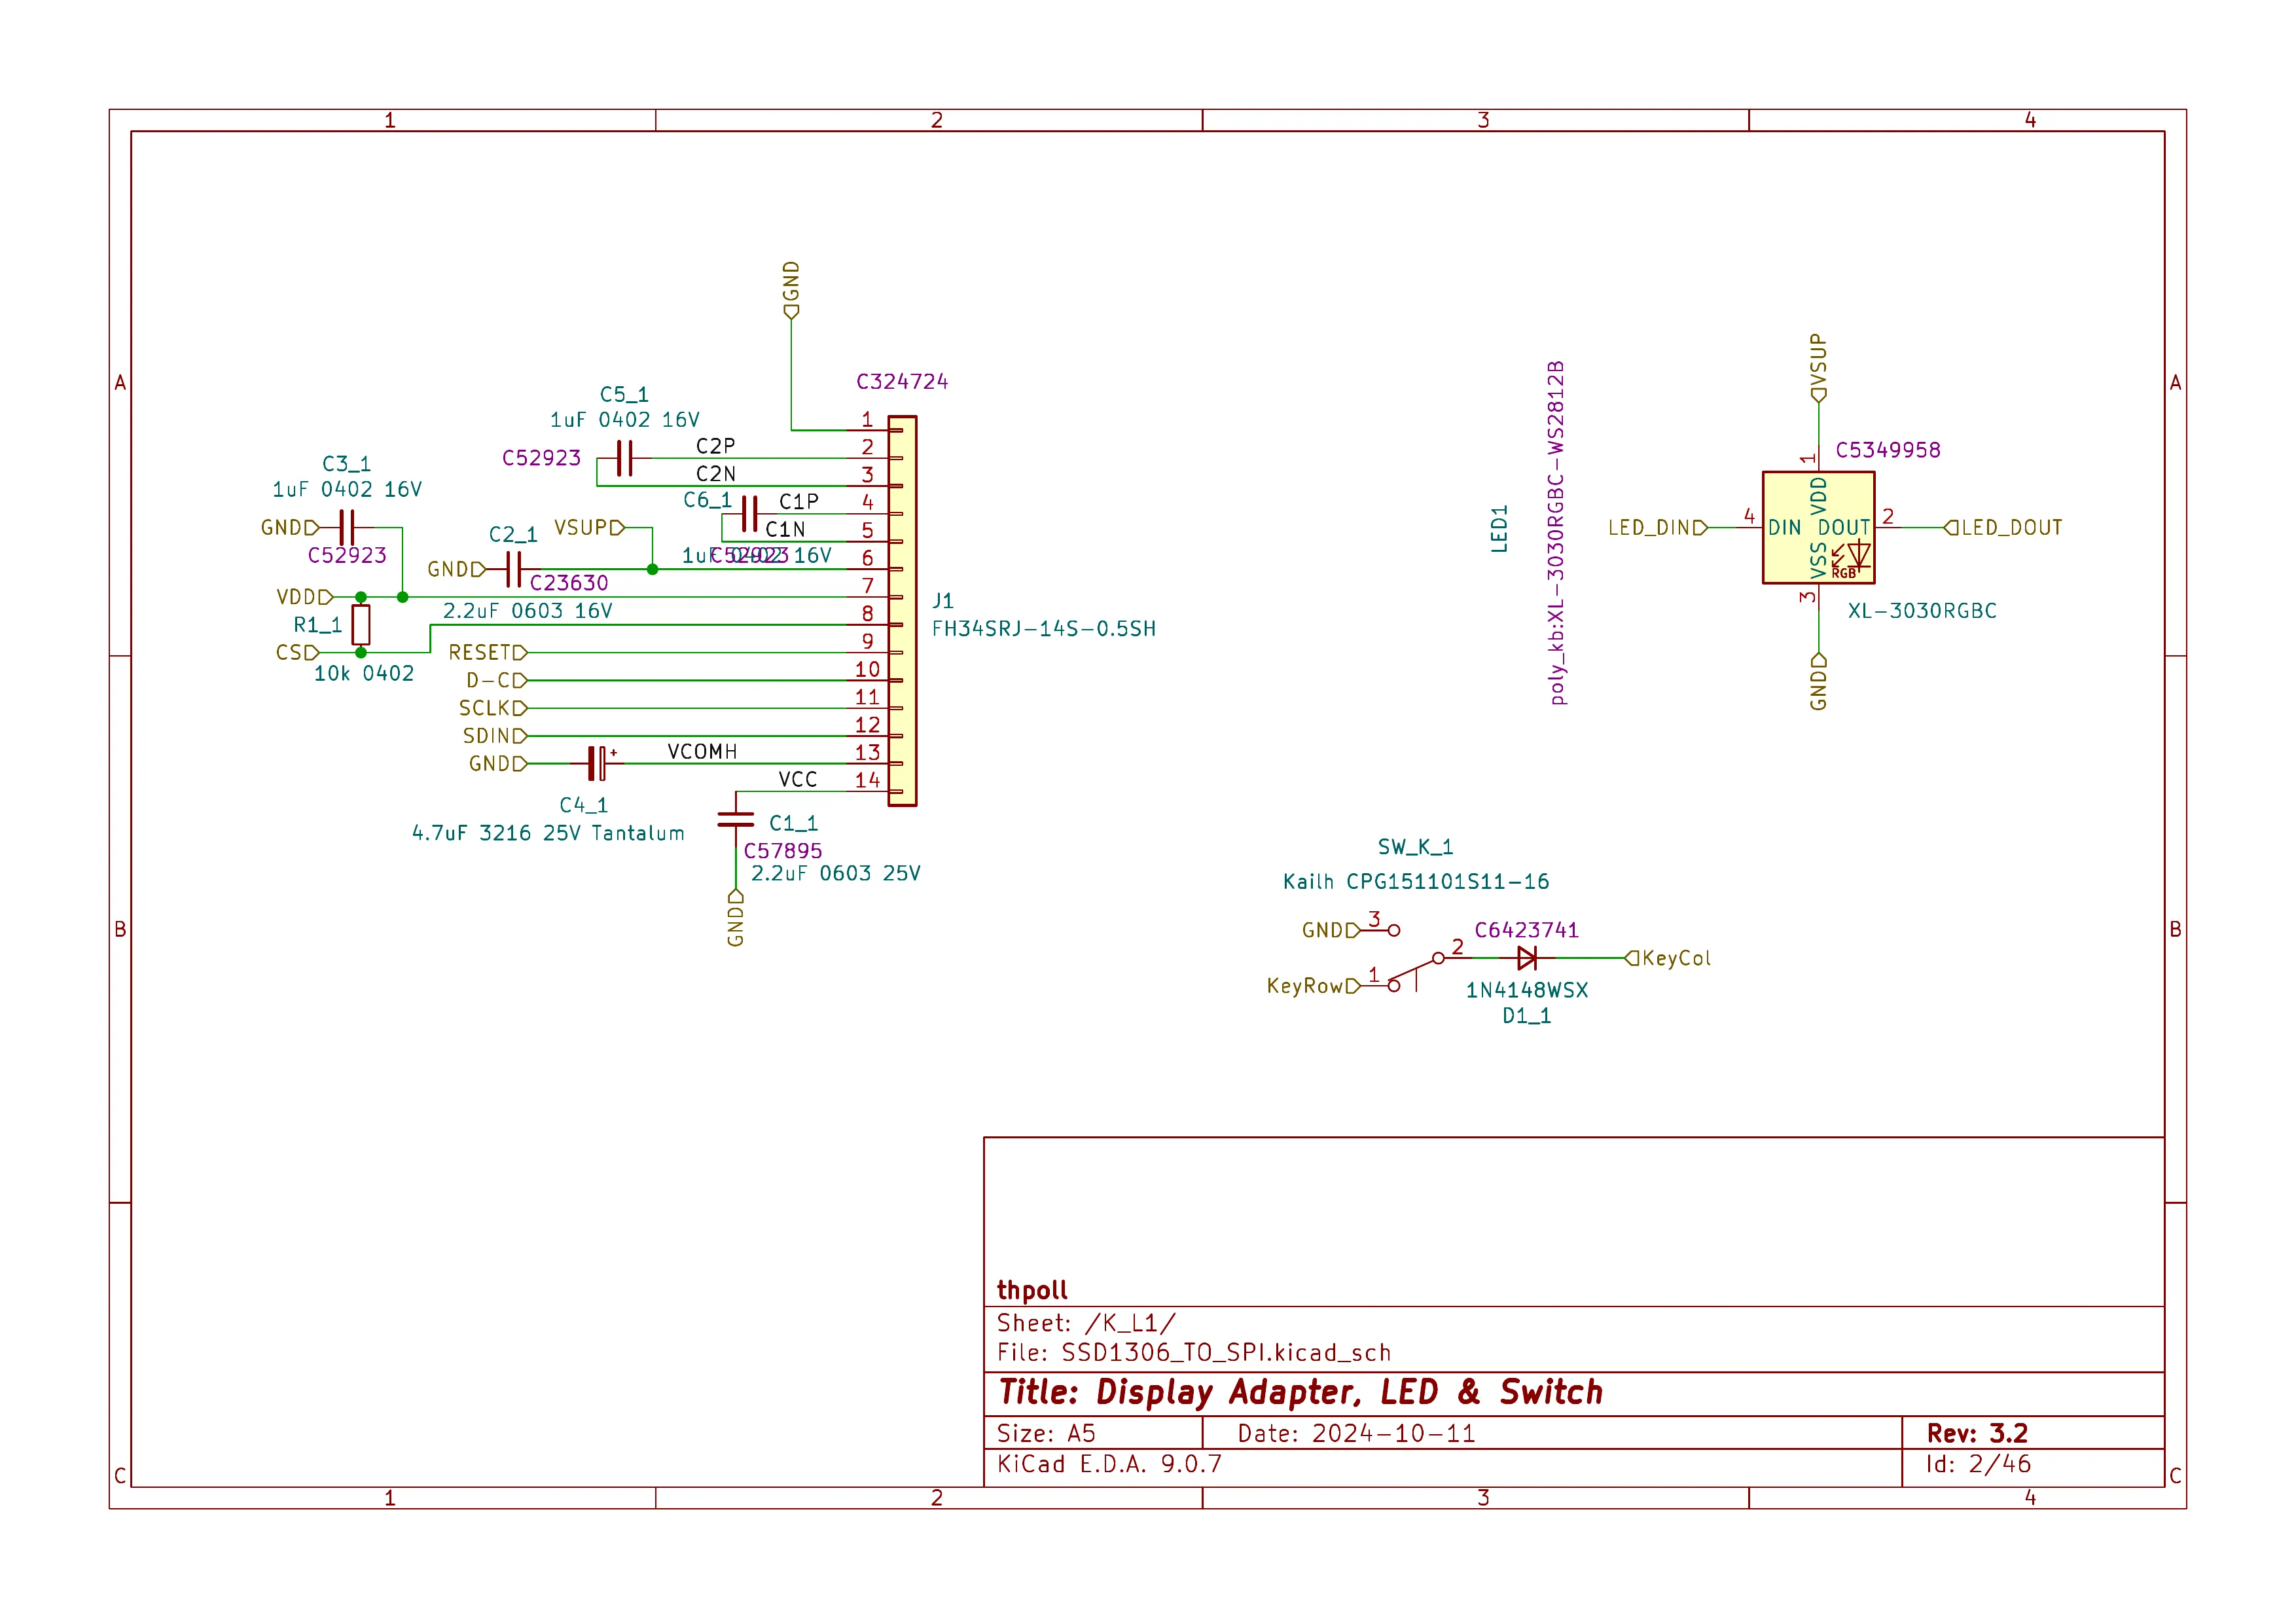
Task: Click the GND label below the LED
Action: click(1818, 682)
